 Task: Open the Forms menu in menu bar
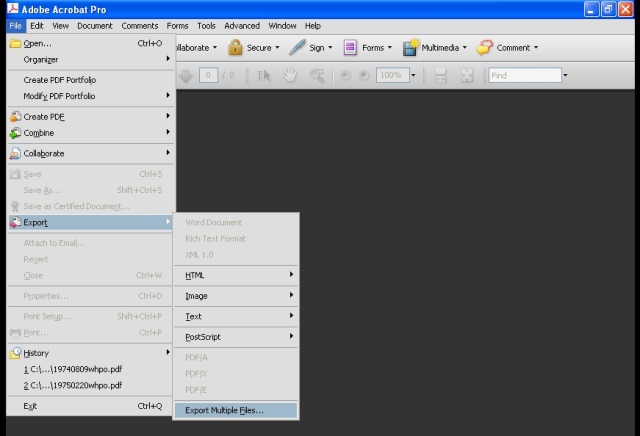click(177, 26)
